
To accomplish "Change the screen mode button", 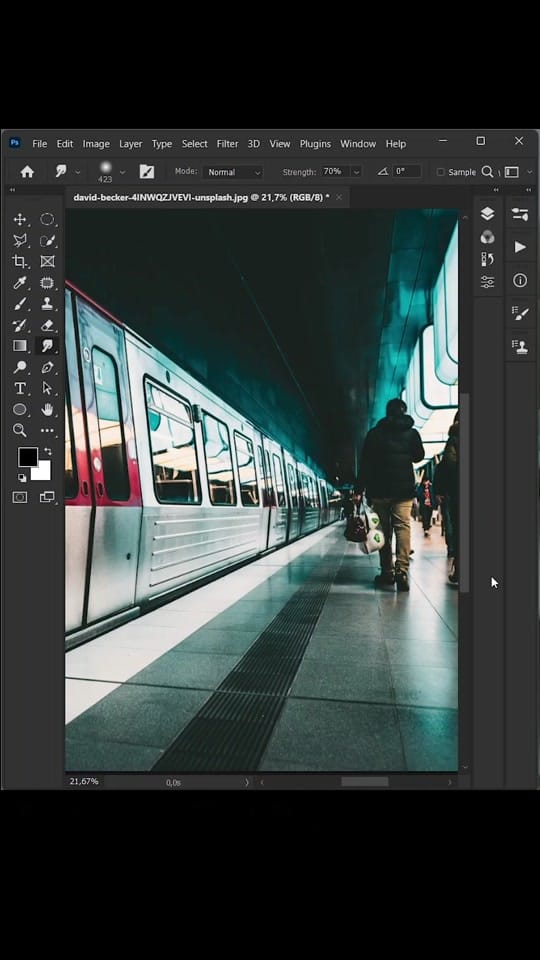I will [x=47, y=497].
